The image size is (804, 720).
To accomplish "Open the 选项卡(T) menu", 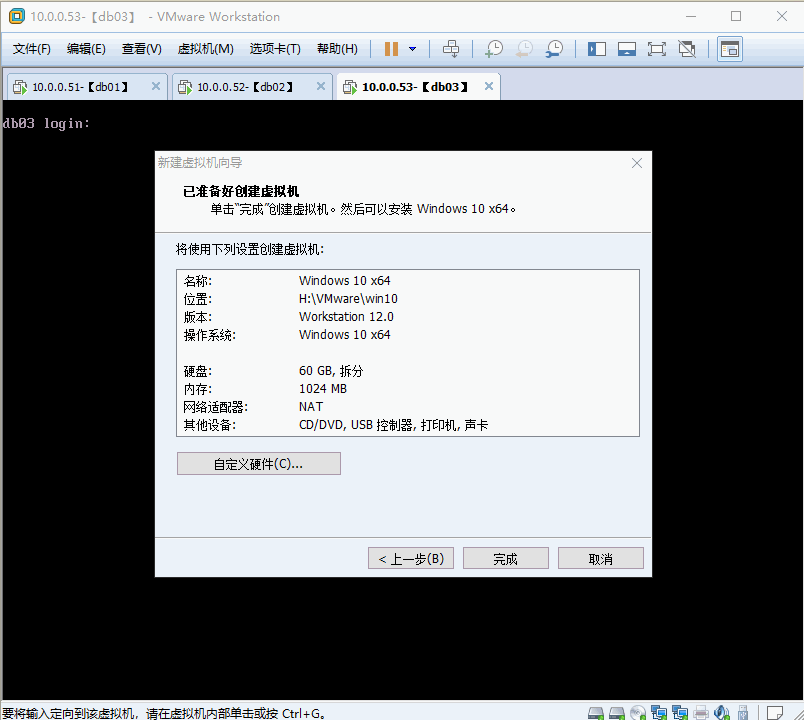I will coord(275,49).
